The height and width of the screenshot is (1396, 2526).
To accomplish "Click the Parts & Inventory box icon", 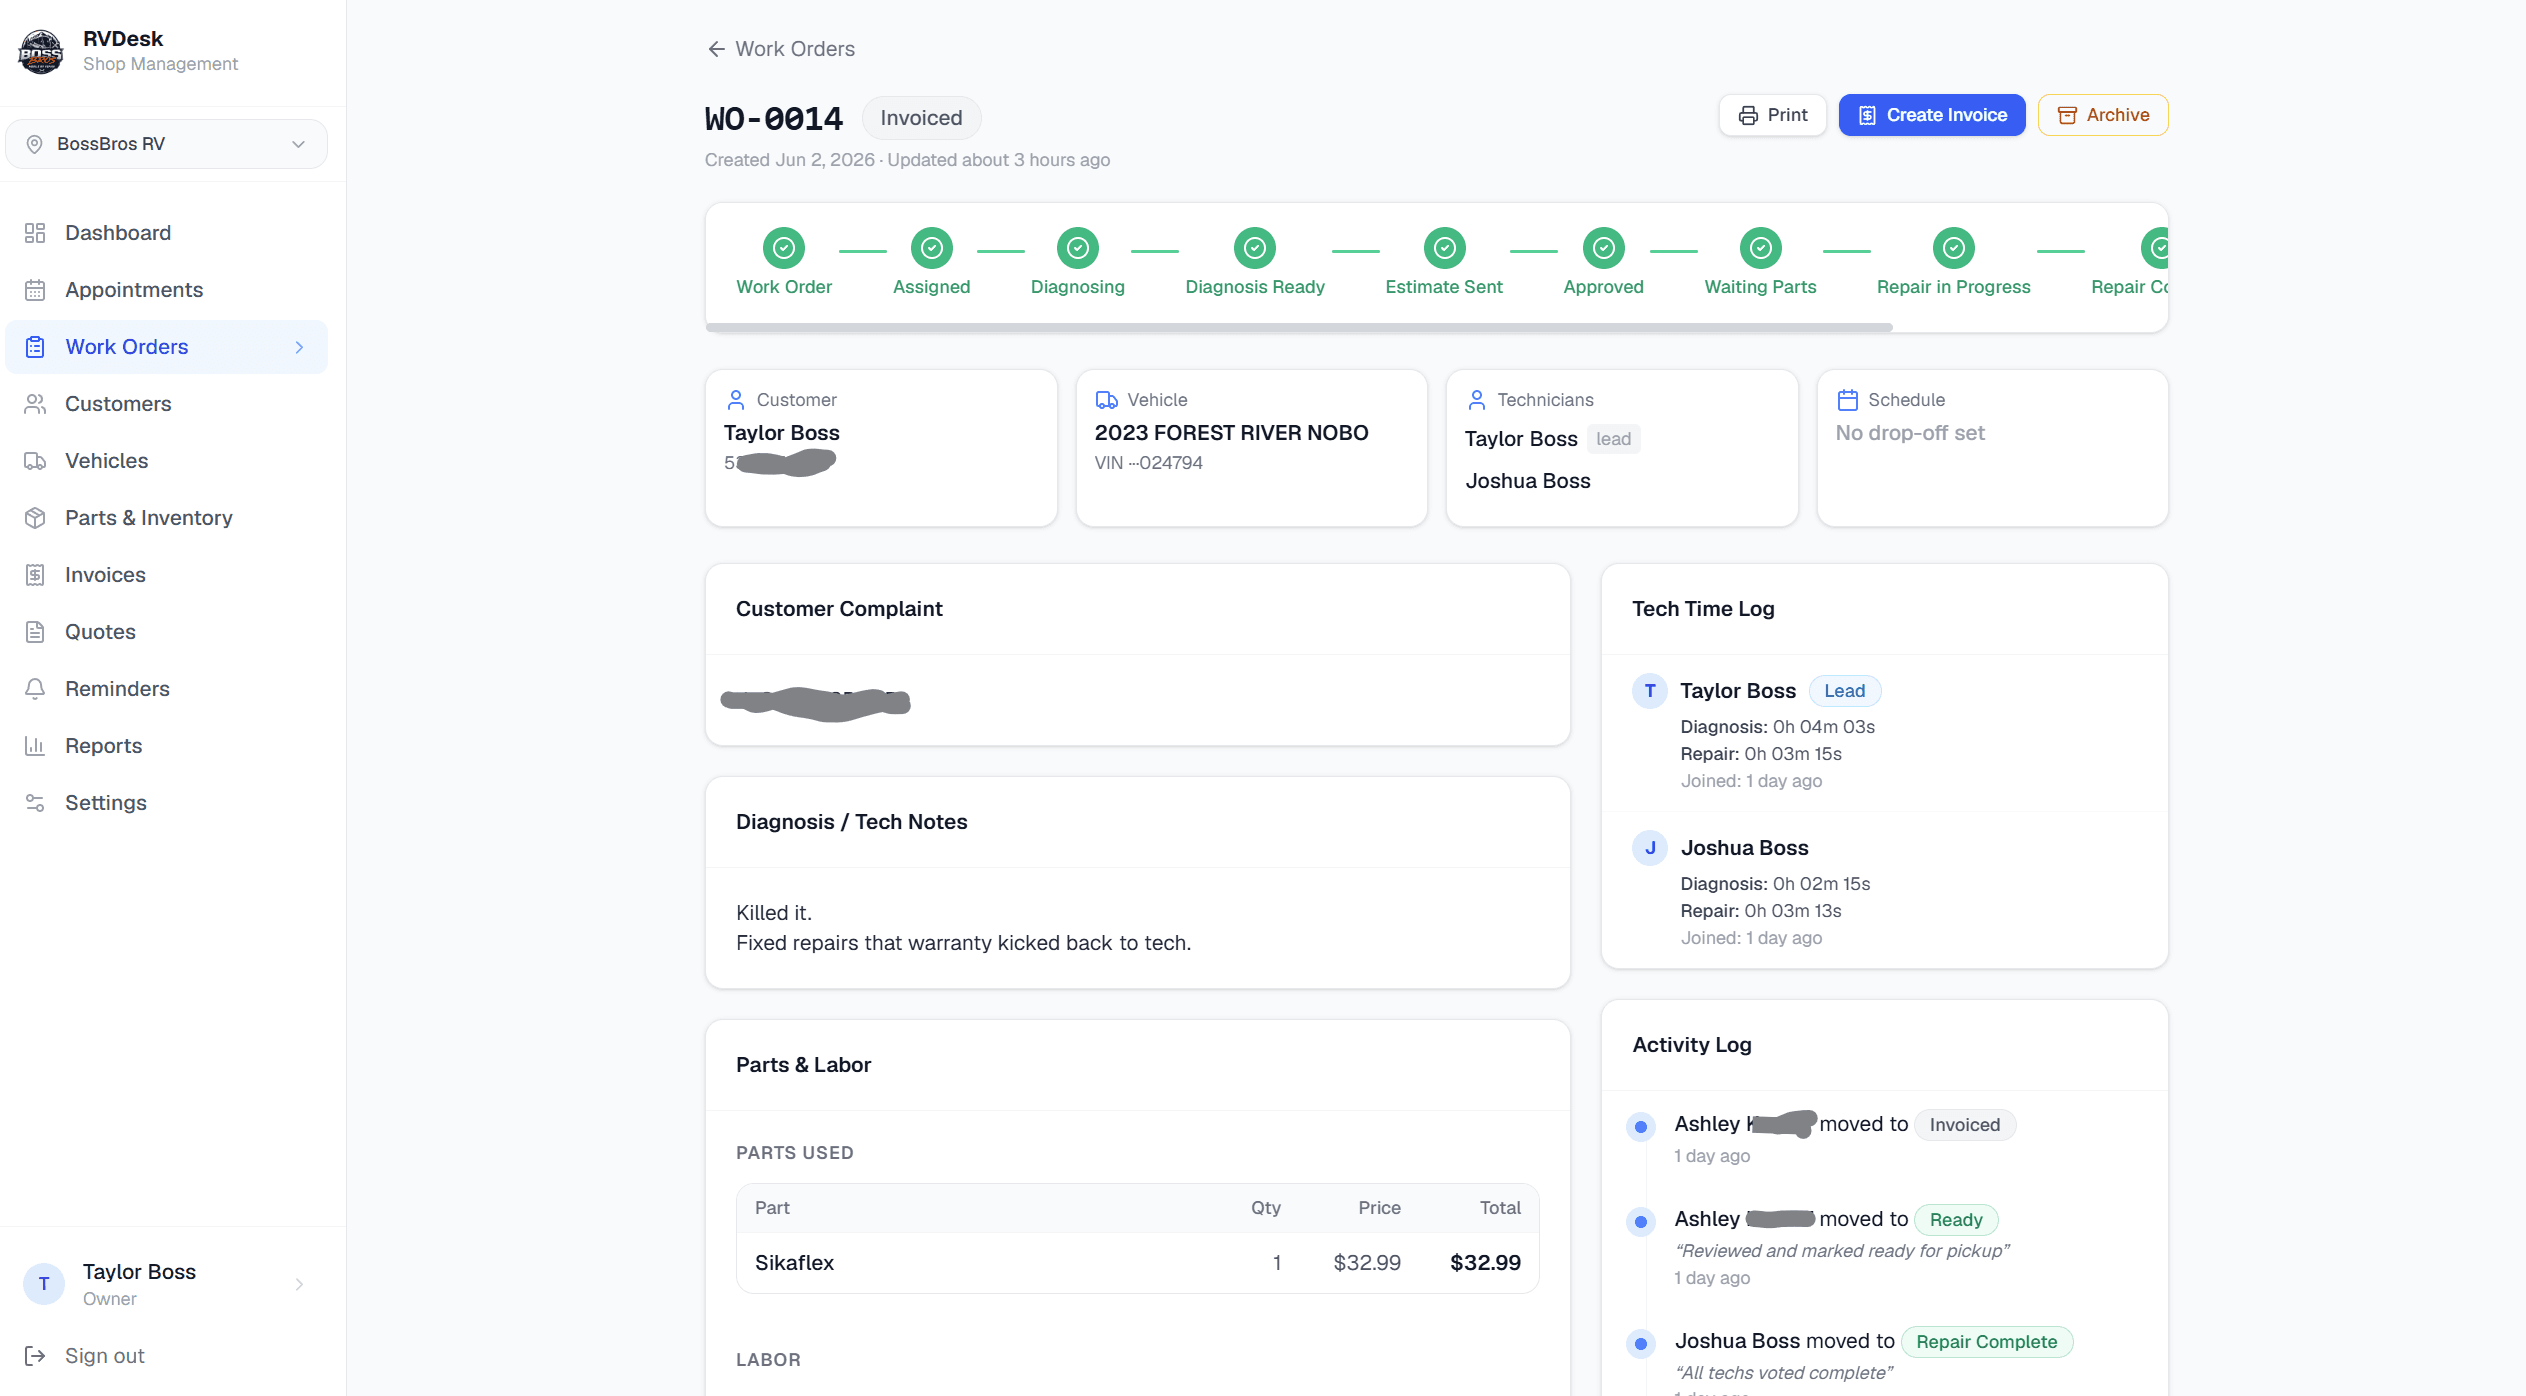I will [35, 518].
